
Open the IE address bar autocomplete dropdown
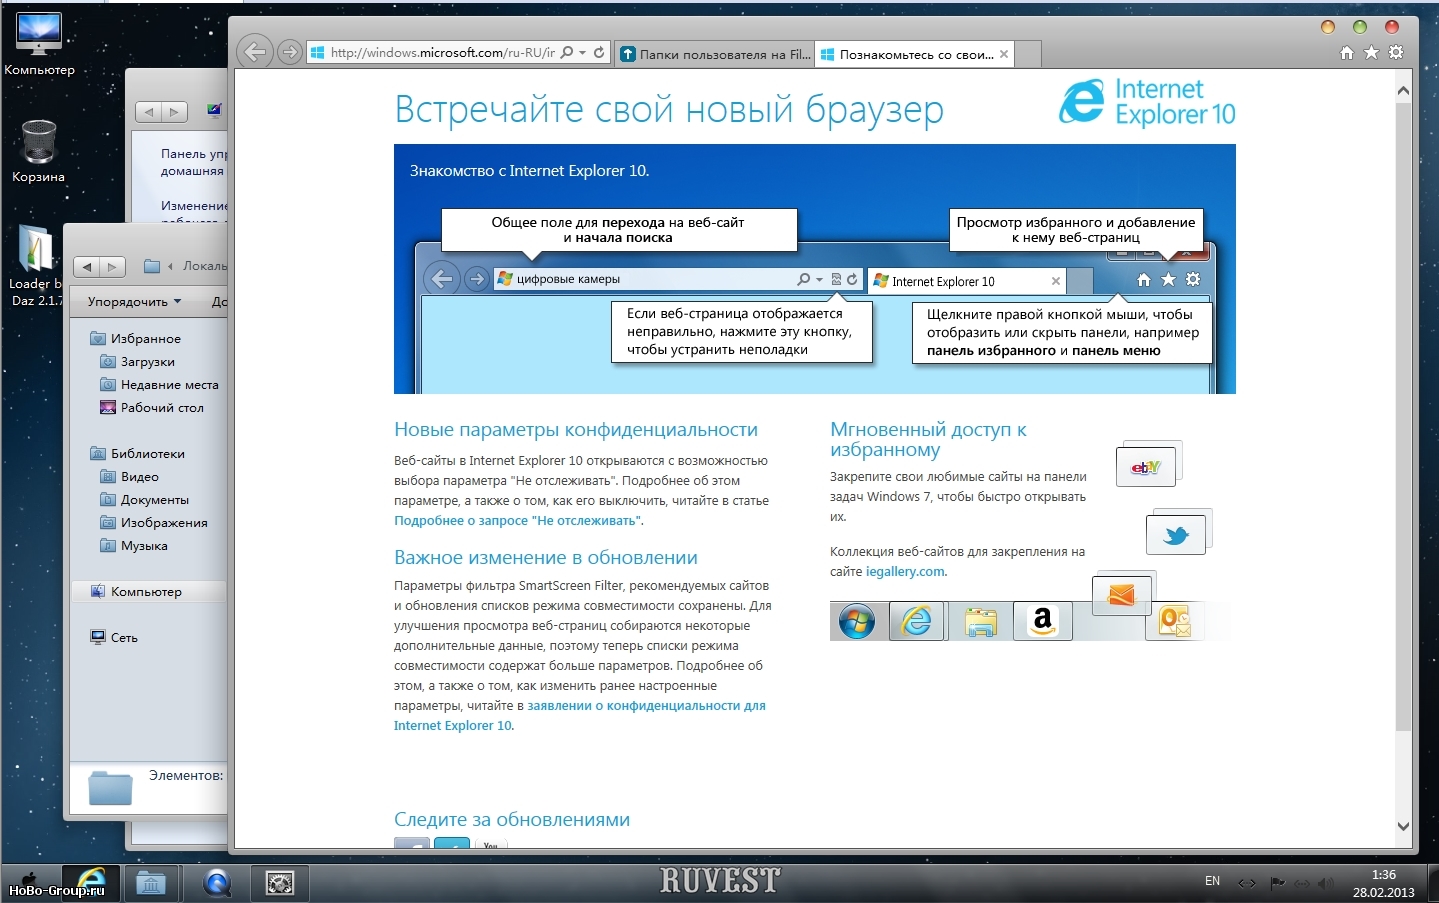point(582,52)
